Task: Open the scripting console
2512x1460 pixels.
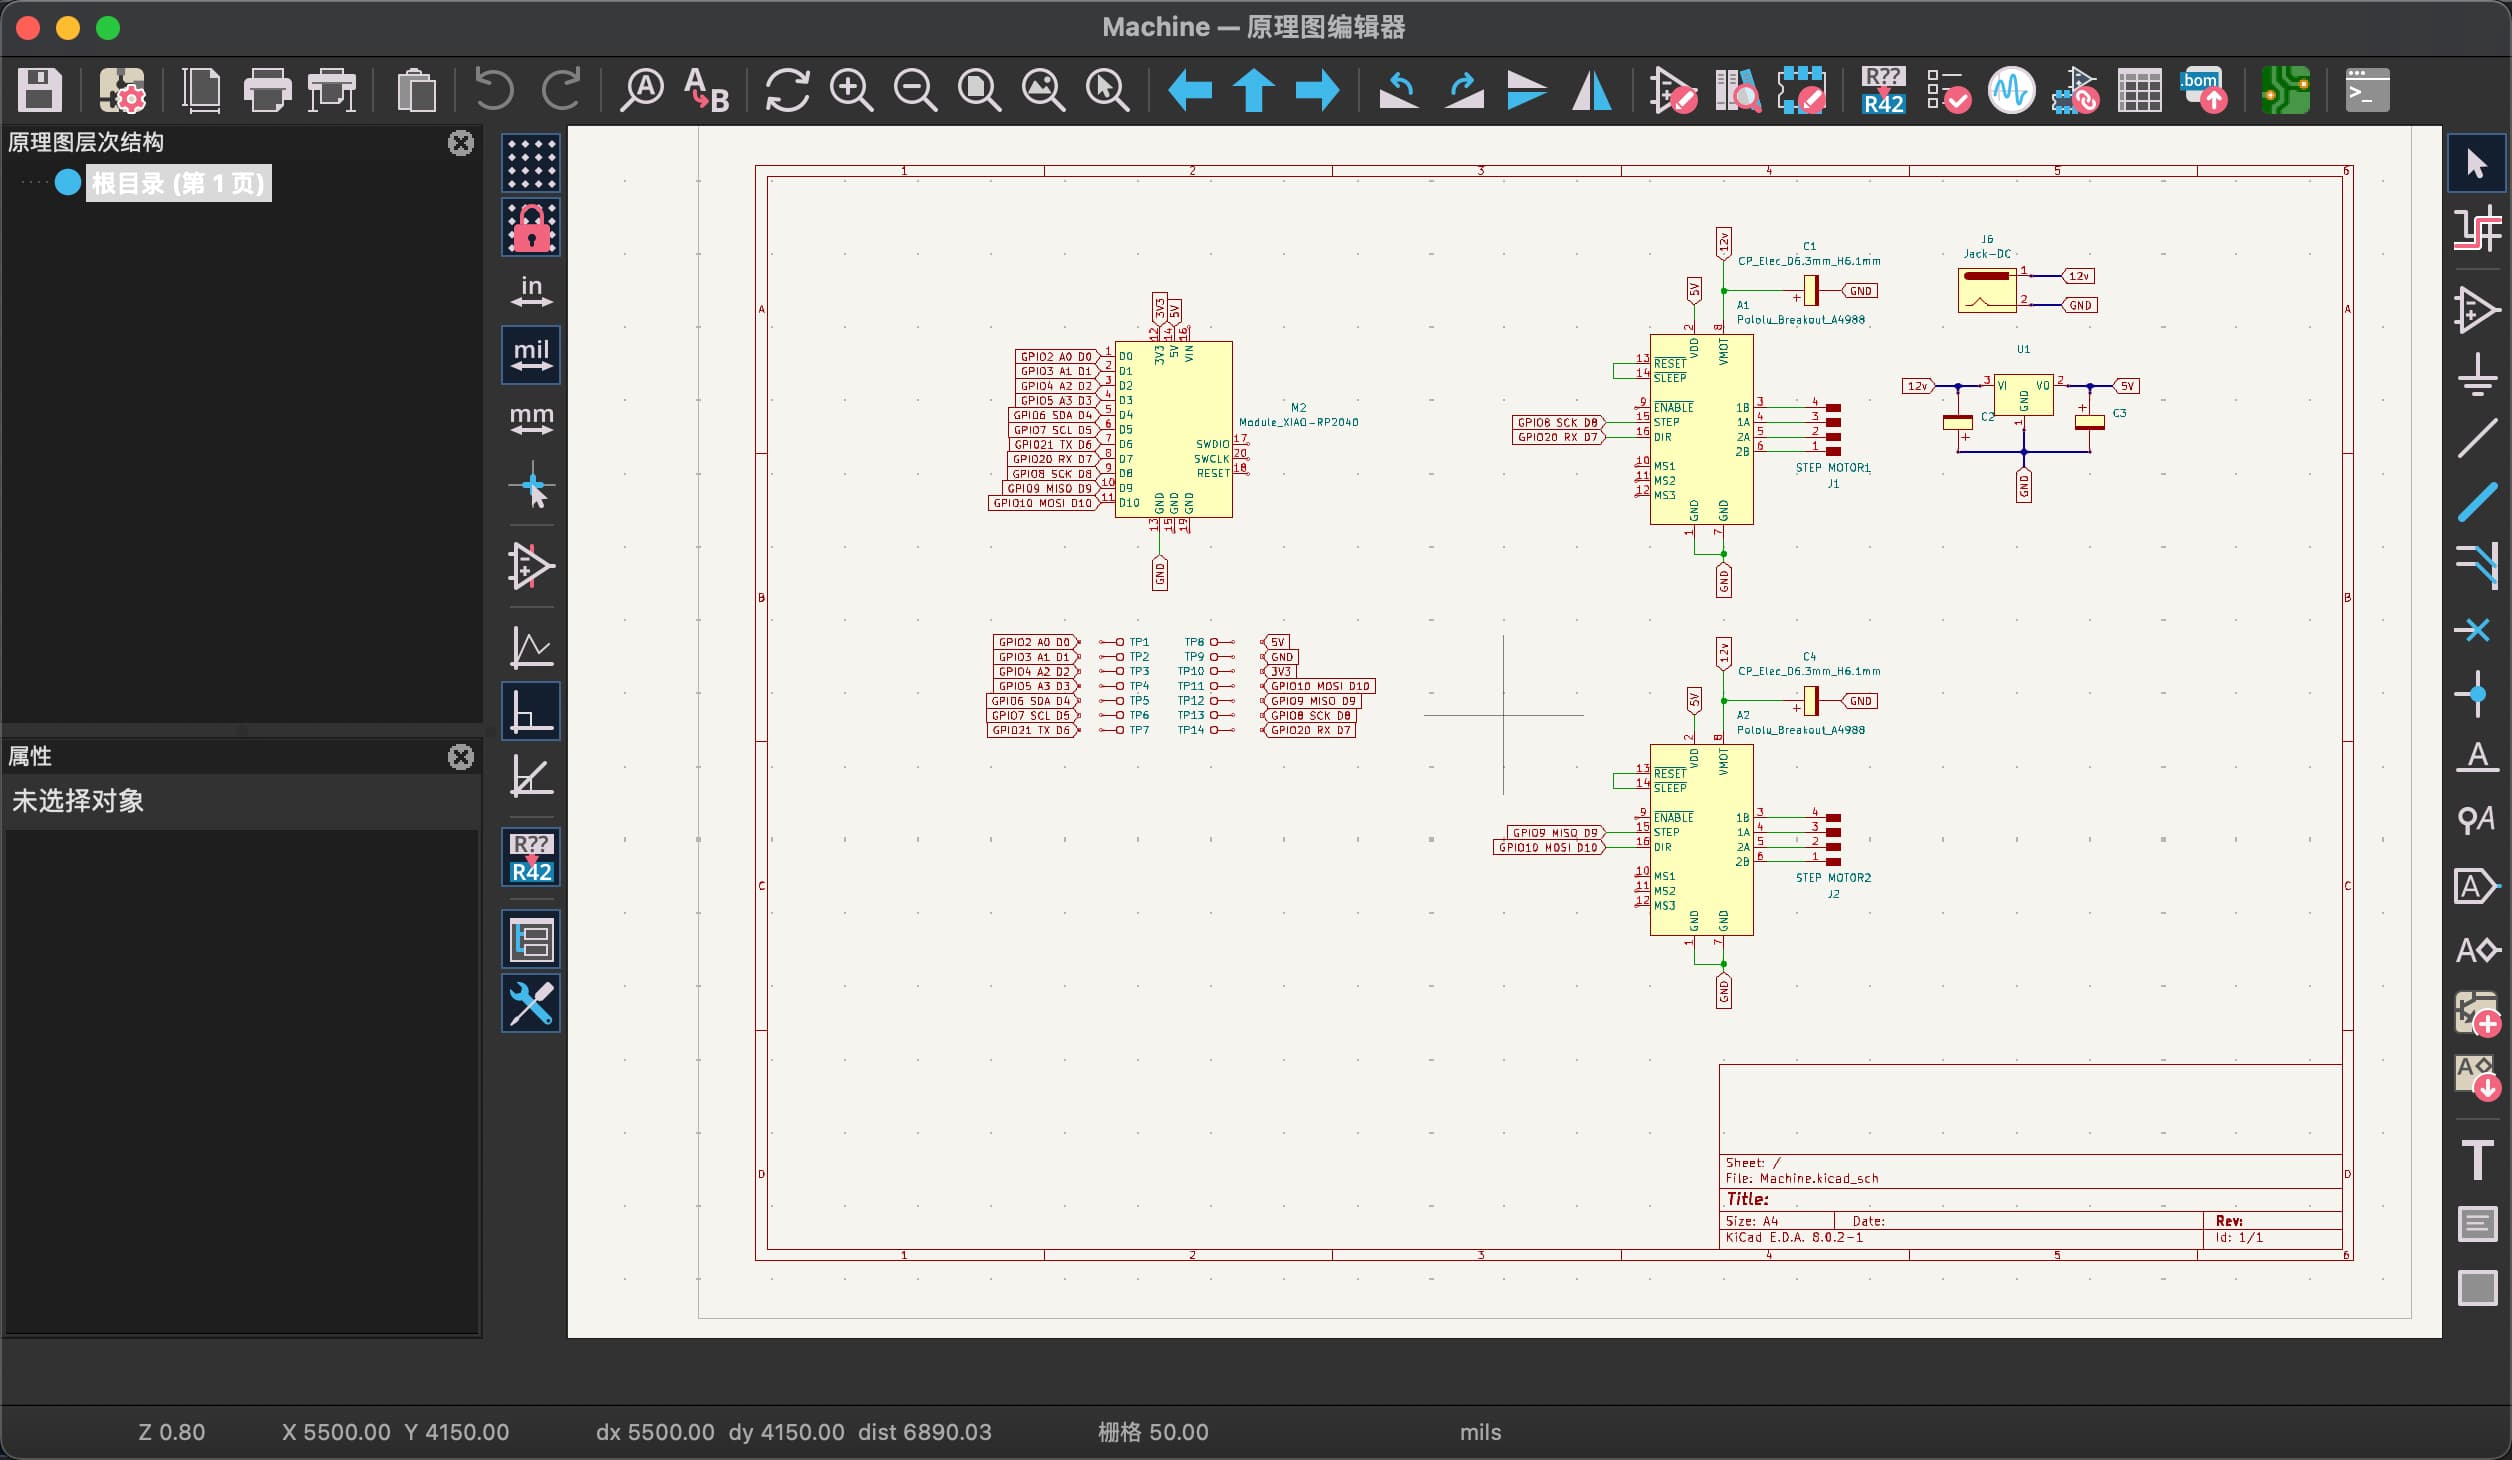Action: tap(2368, 91)
